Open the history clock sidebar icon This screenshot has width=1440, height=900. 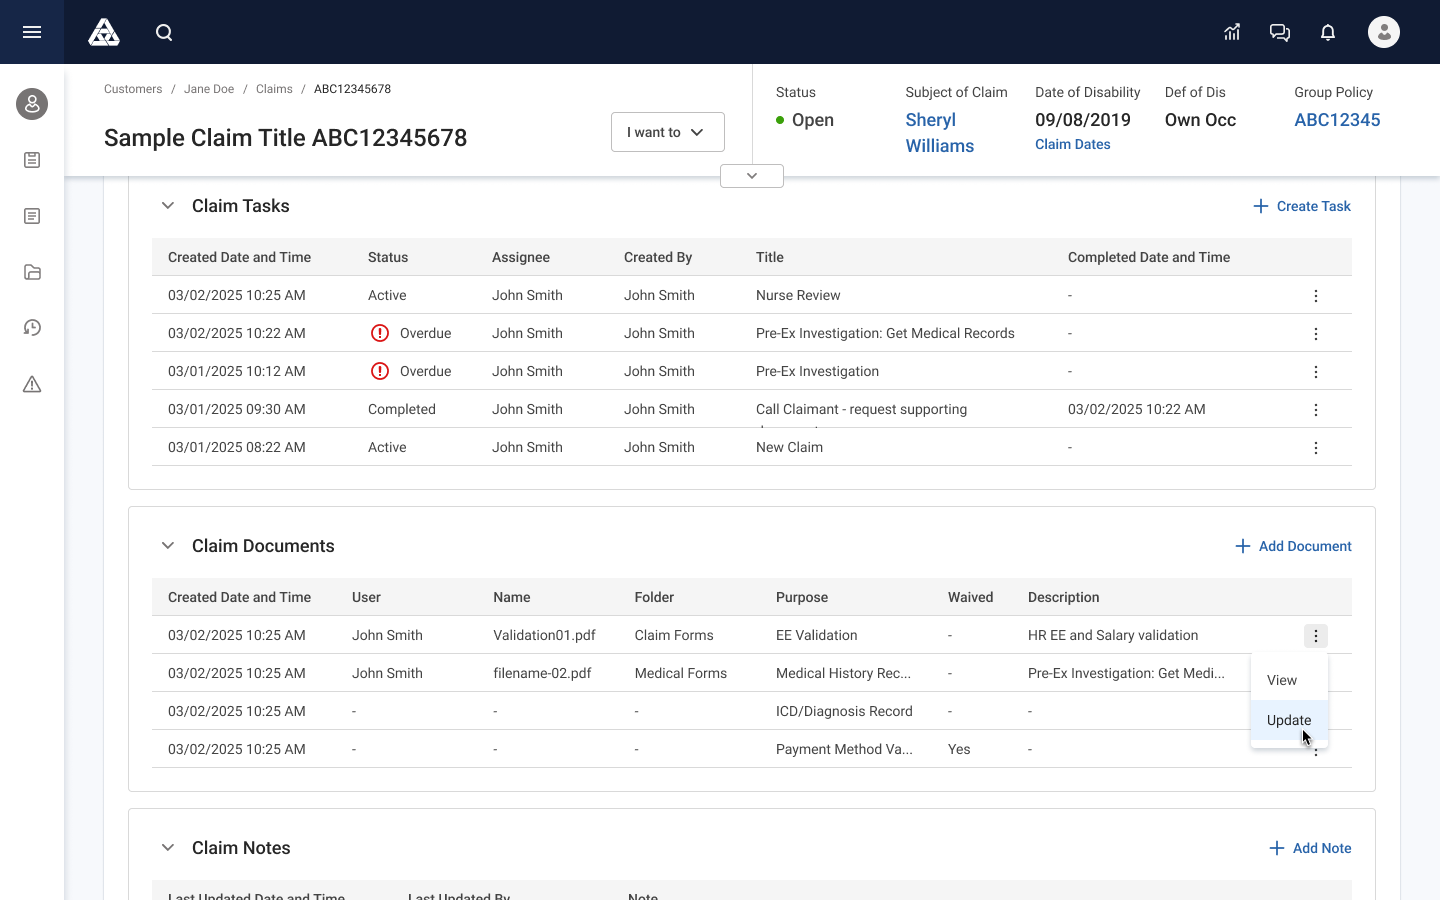(32, 328)
